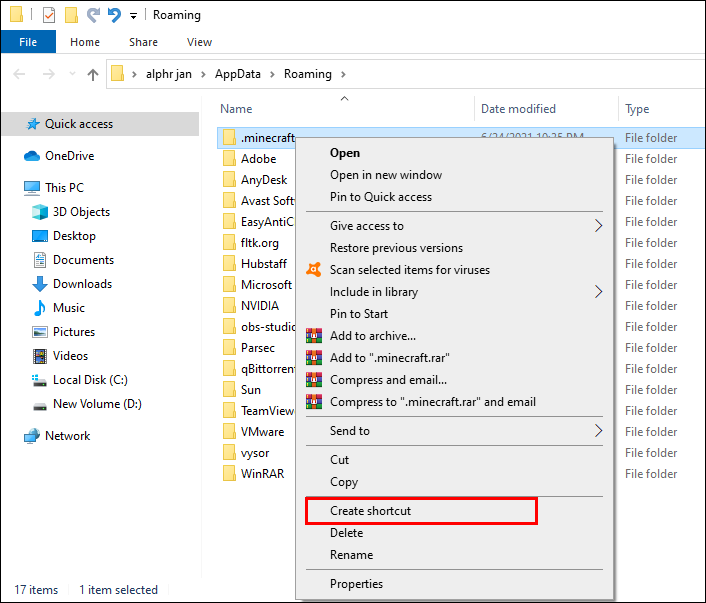Viewport: 706px width, 603px height.
Task: Click the Redo arrow in title bar
Action: 93,15
